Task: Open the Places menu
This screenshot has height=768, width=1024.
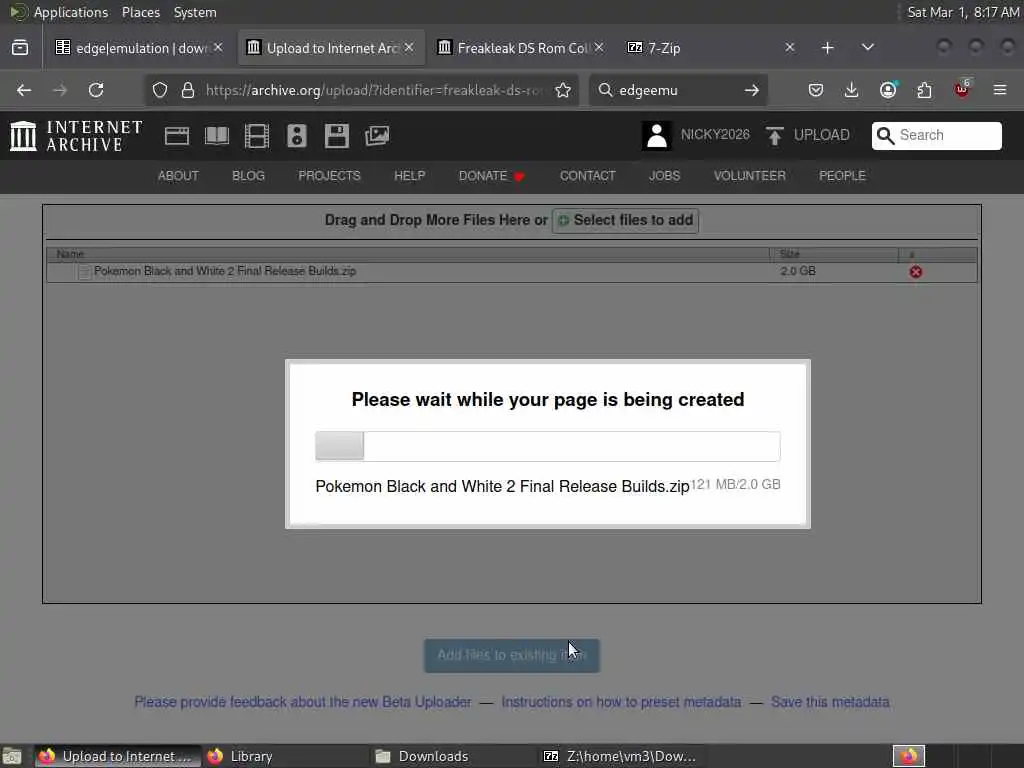Action: point(141,12)
